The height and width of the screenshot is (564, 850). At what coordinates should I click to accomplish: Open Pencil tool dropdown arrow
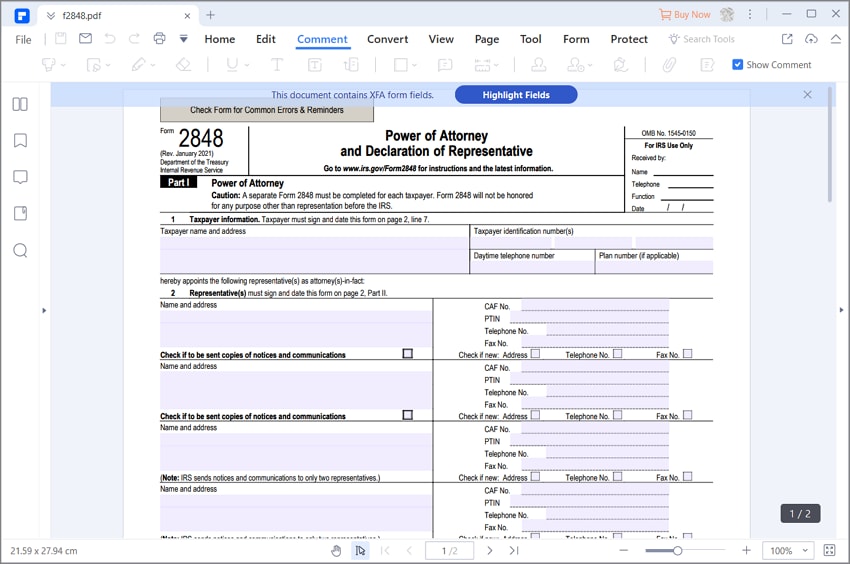pos(152,66)
